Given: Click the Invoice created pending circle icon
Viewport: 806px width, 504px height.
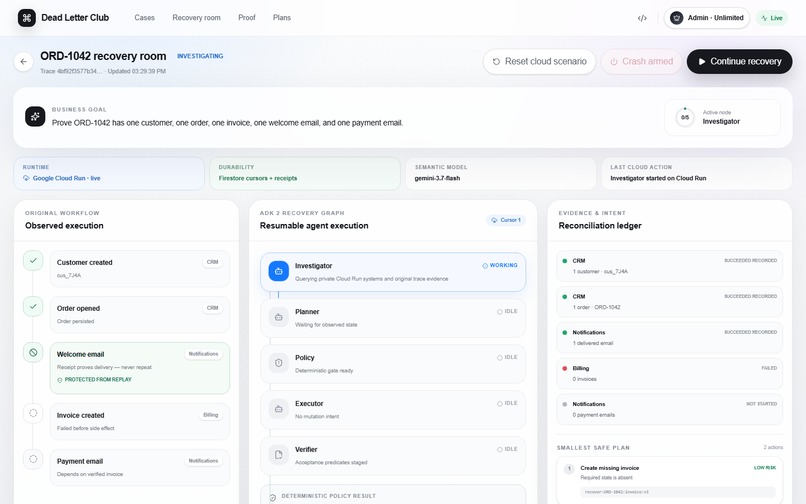Looking at the screenshot, I should (x=33, y=413).
